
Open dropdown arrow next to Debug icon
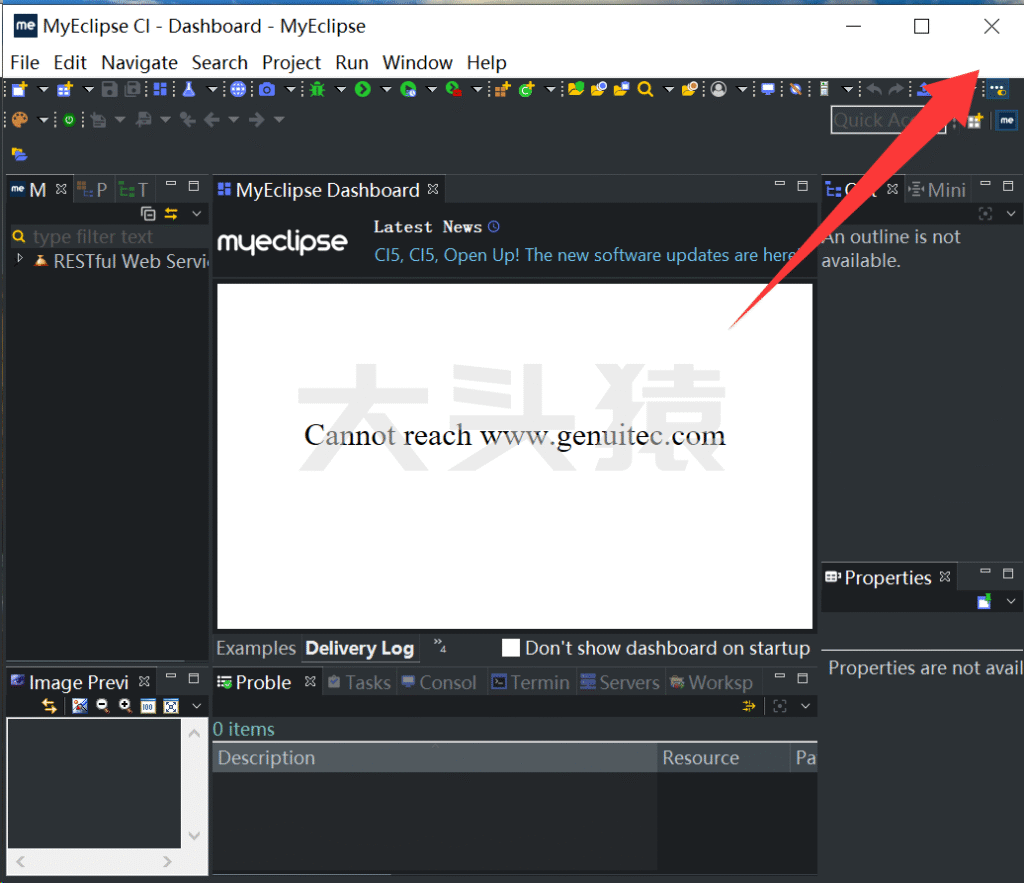click(x=340, y=90)
